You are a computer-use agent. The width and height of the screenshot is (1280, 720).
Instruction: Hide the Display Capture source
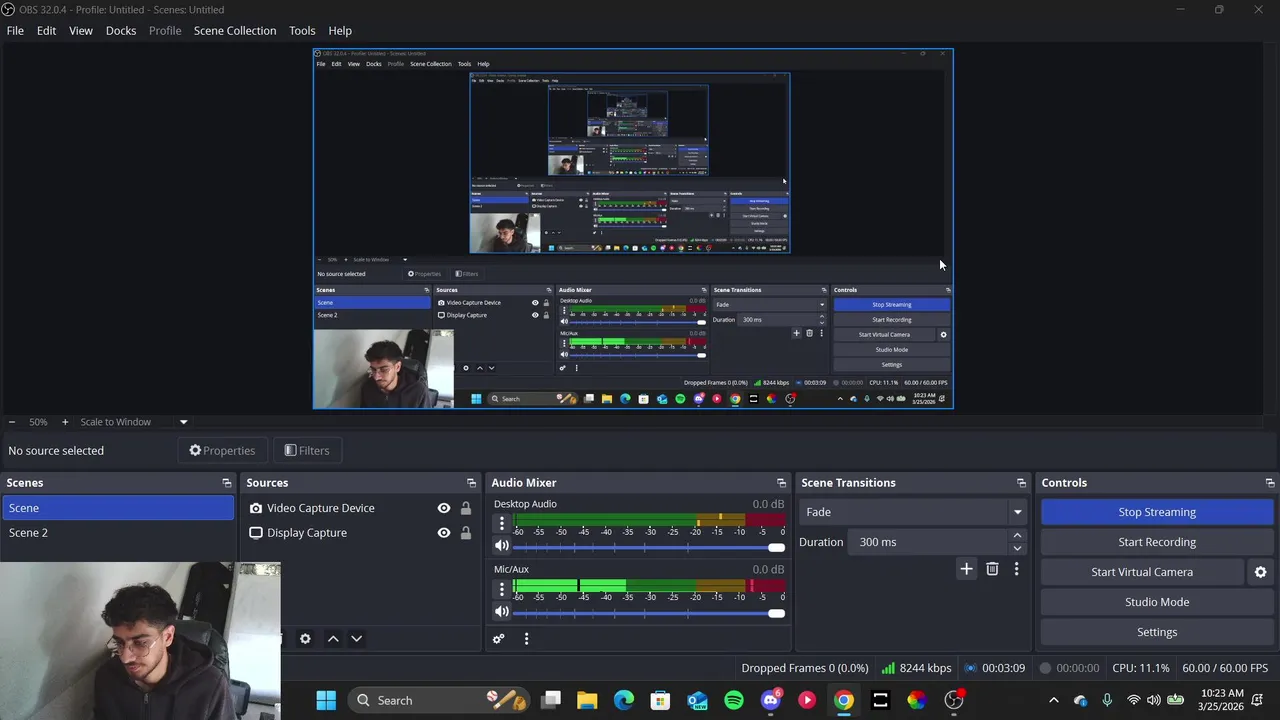[444, 533]
